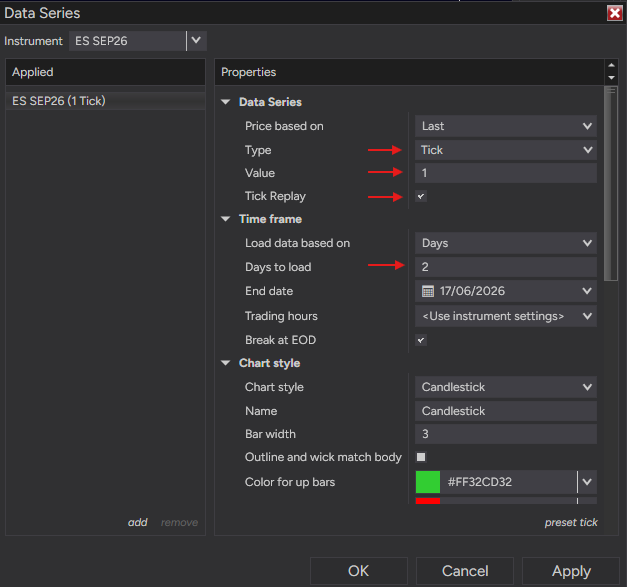627x587 pixels.
Task: Open the End date calendar icon
Action: tap(428, 291)
